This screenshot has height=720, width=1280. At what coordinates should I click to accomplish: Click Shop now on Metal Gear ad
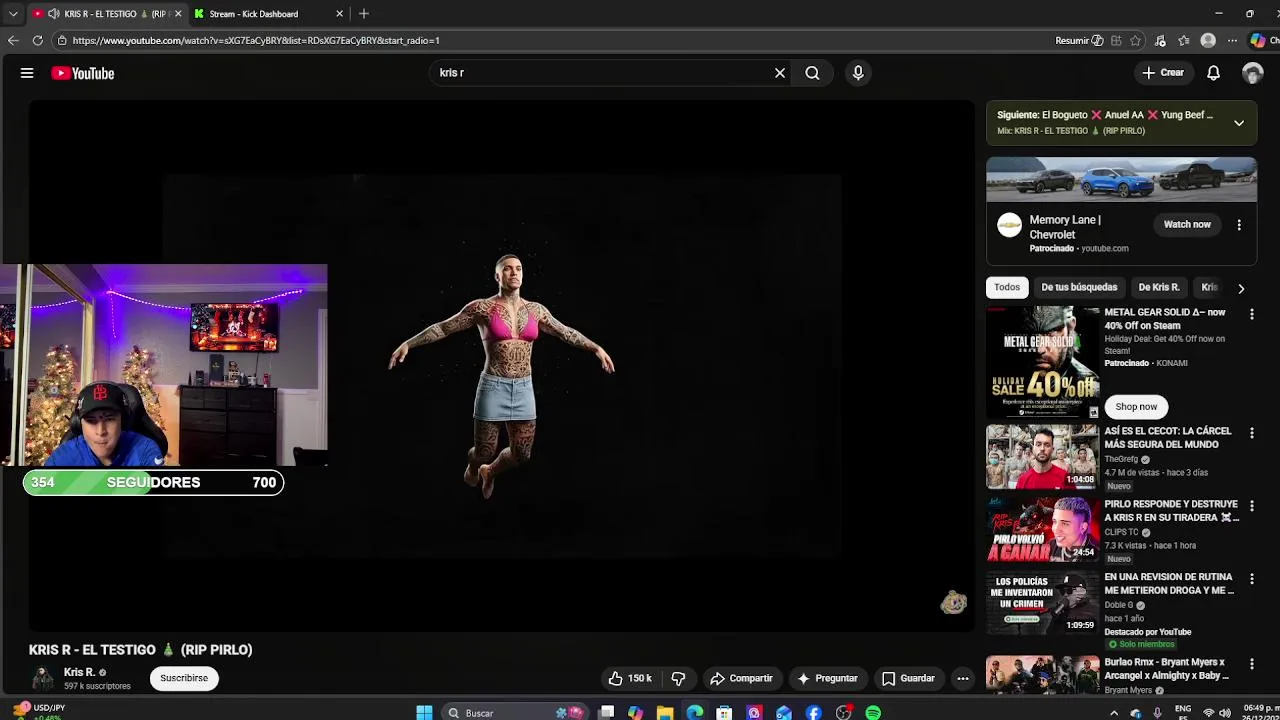click(x=1136, y=407)
